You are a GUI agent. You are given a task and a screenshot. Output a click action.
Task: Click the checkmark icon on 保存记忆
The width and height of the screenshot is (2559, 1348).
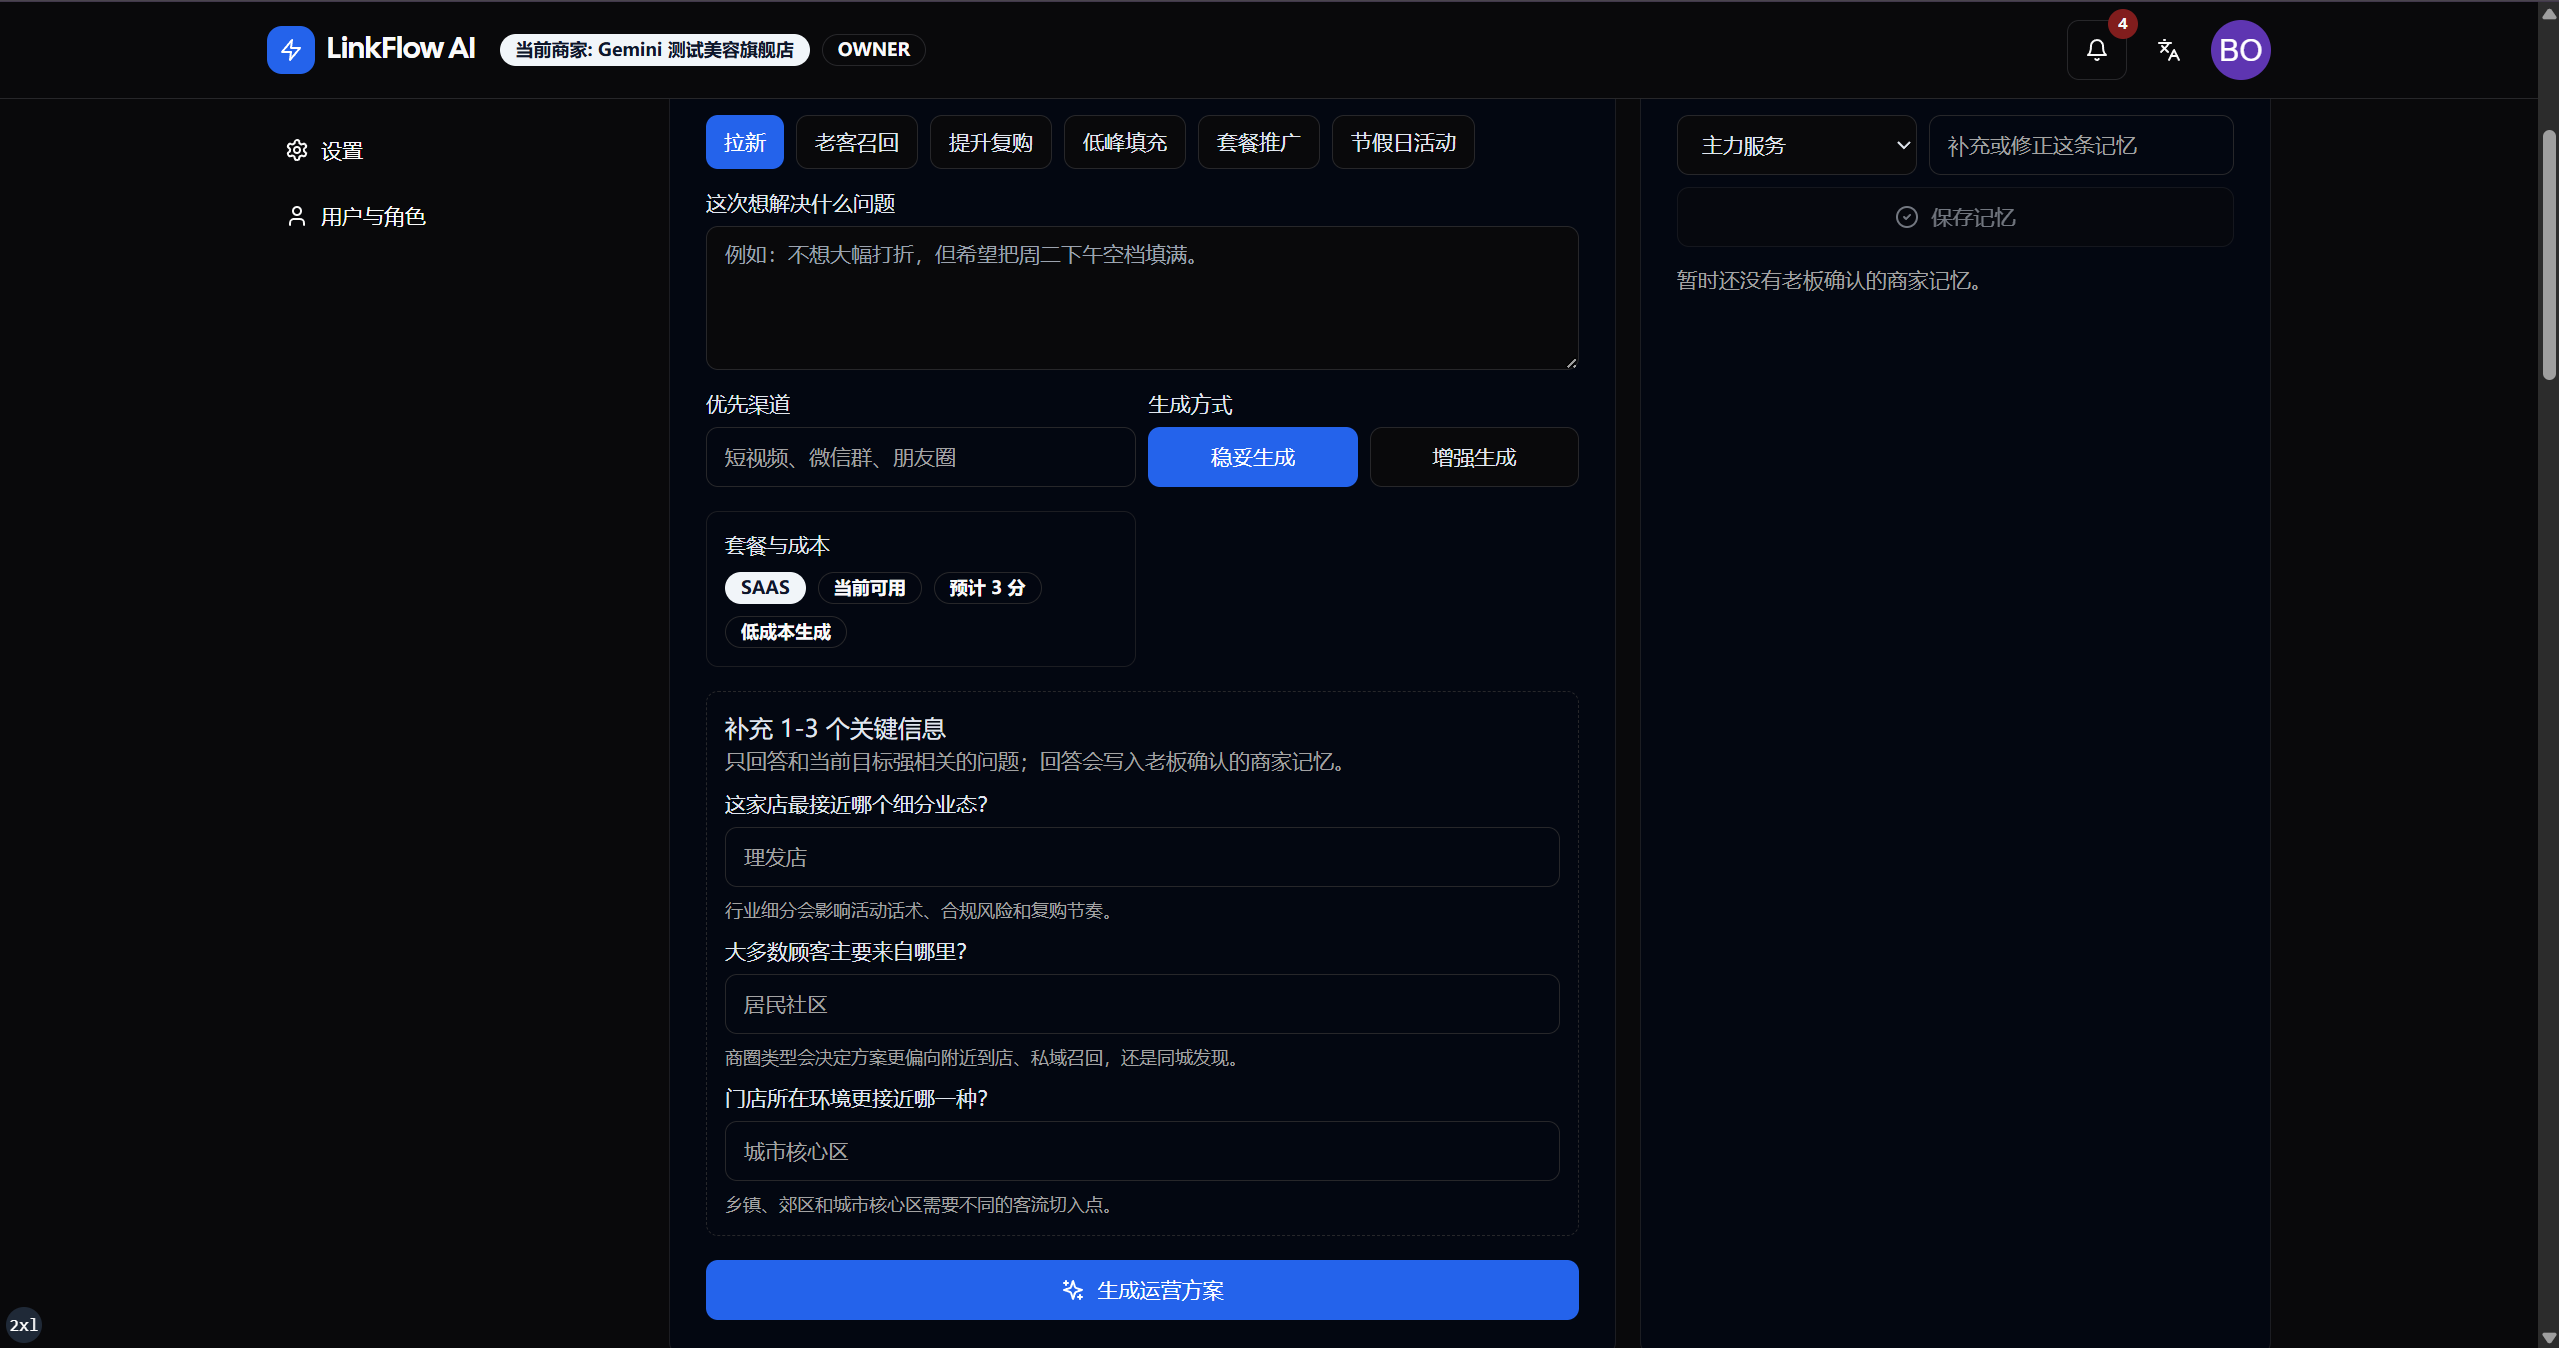[1906, 217]
